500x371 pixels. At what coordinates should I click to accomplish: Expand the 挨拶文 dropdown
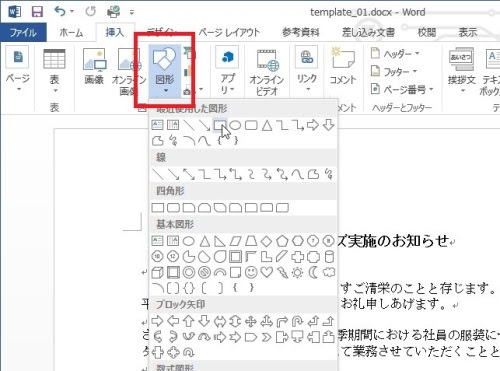(462, 91)
